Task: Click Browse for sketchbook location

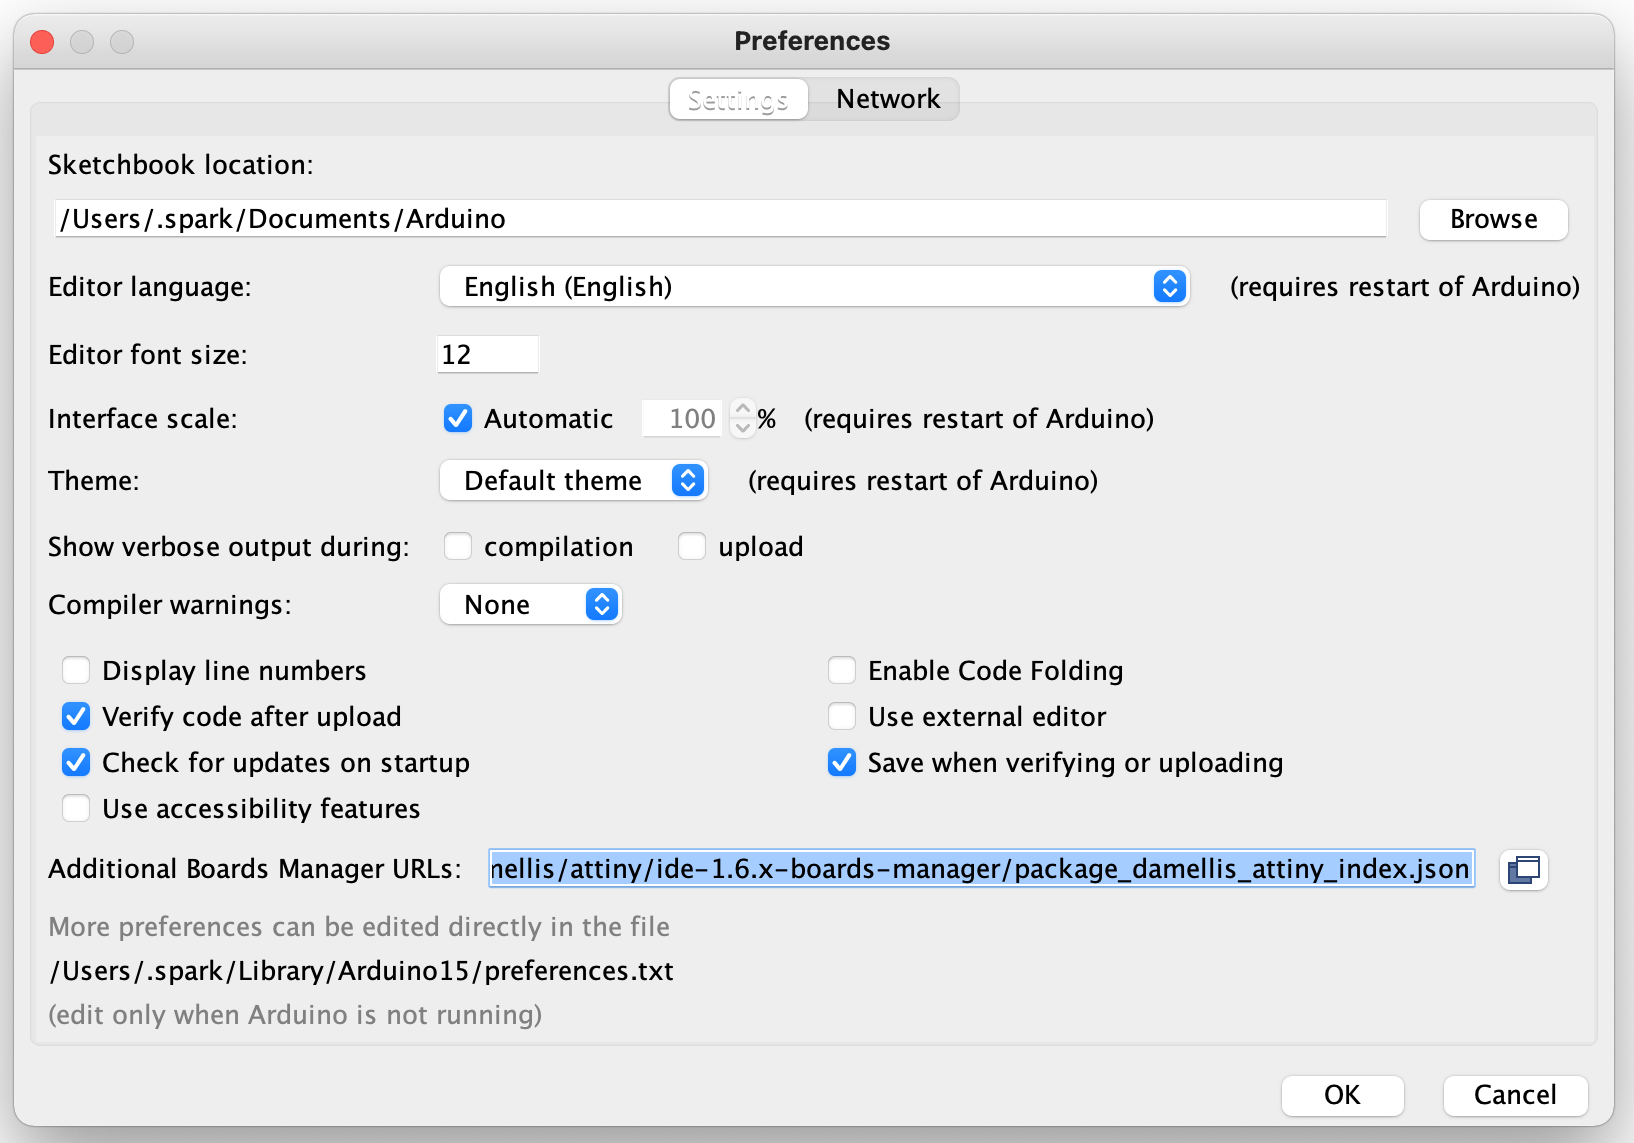Action: (x=1493, y=219)
